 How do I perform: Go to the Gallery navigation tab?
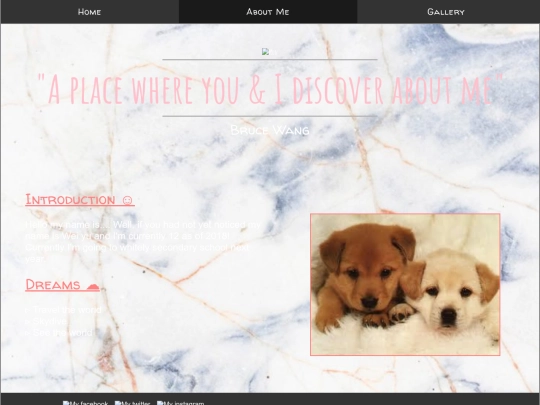[446, 12]
